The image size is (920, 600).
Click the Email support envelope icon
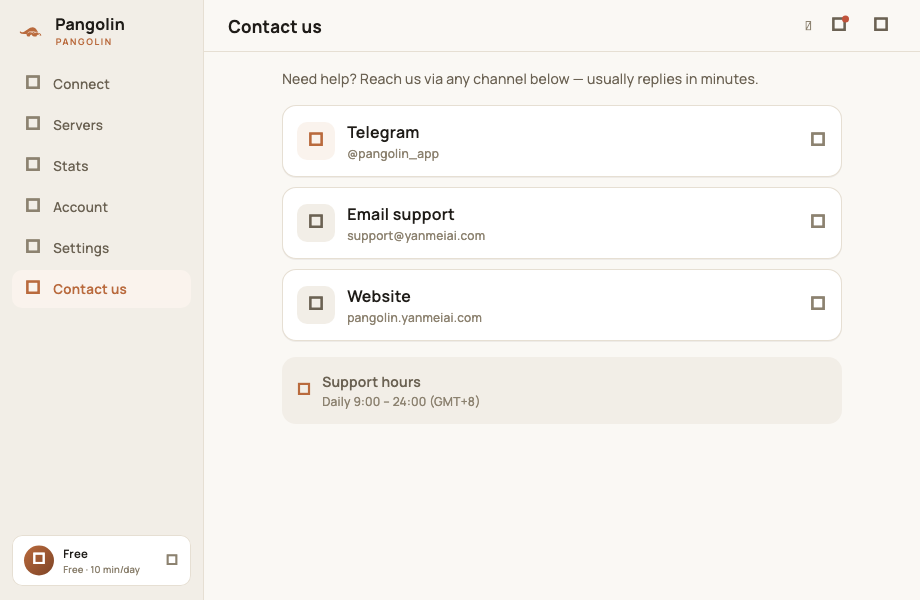(316, 222)
